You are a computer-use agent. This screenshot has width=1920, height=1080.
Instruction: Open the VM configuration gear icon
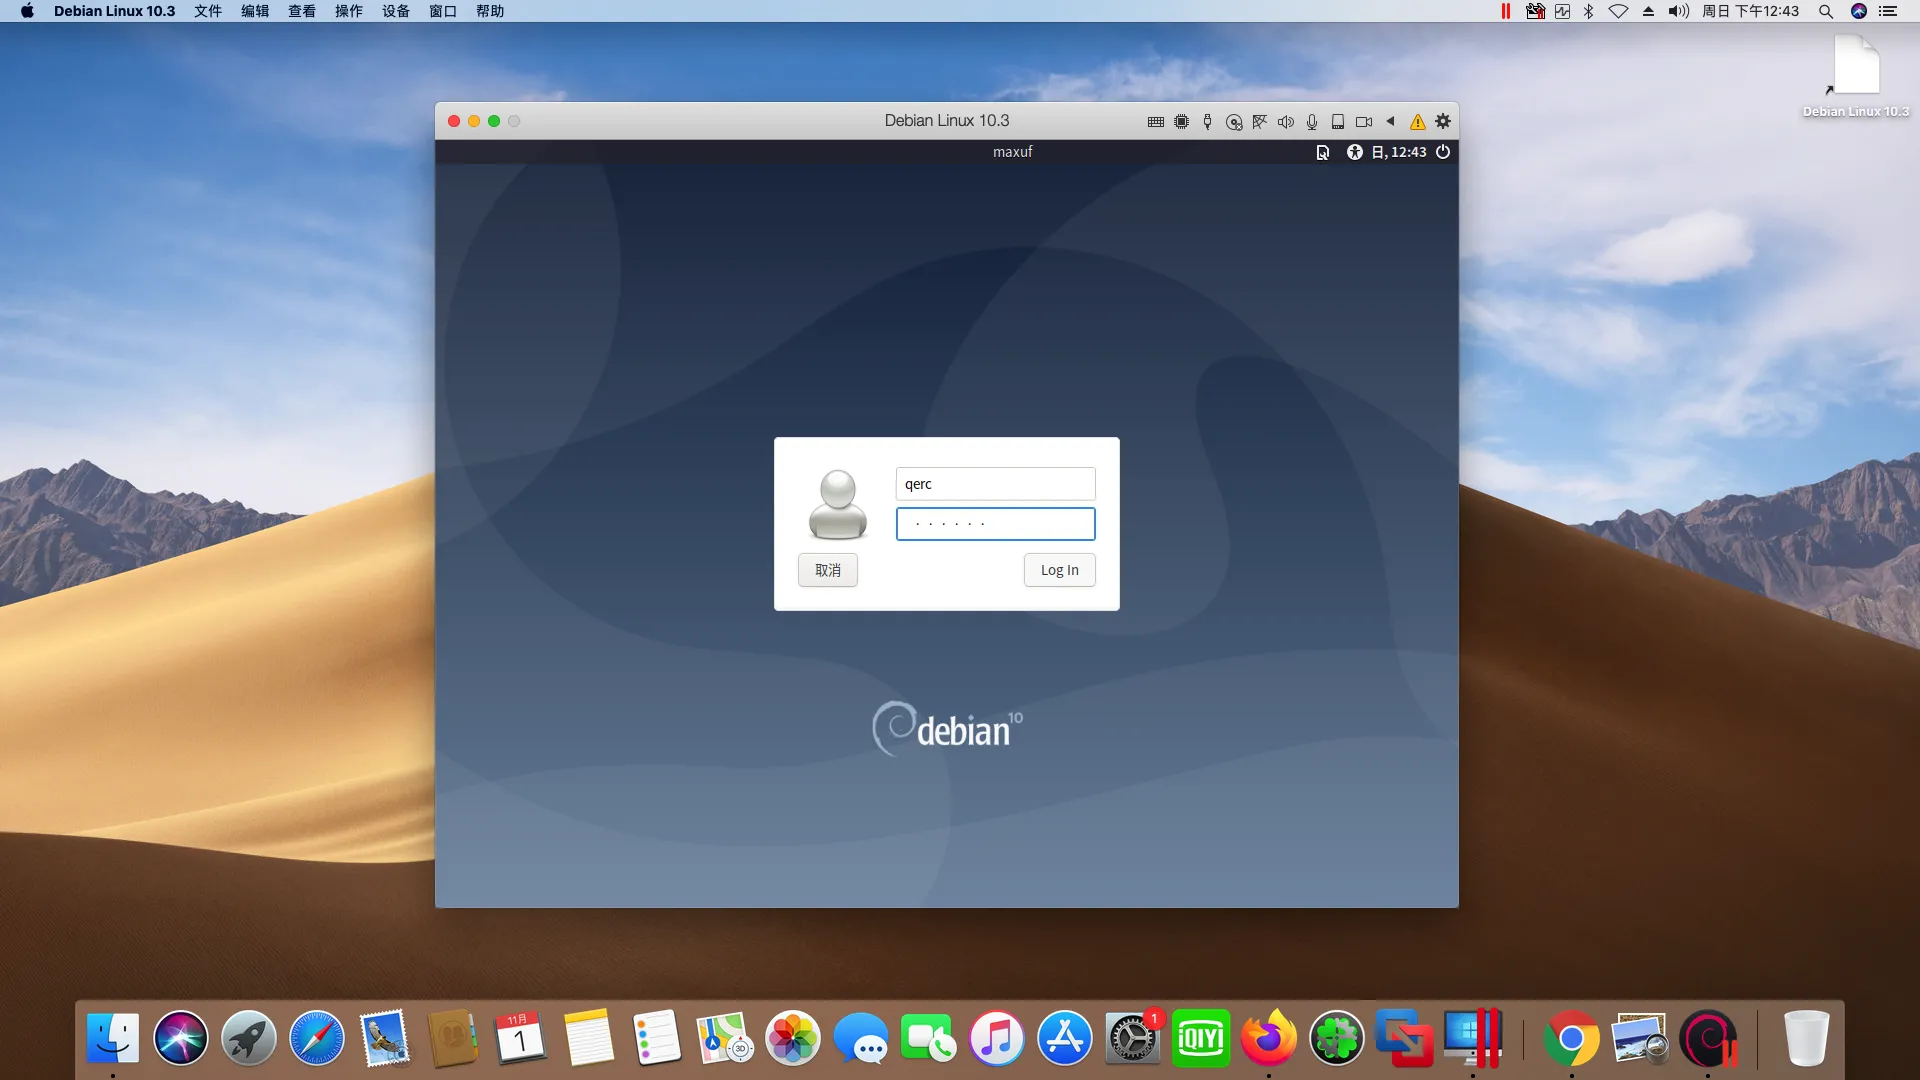click(x=1443, y=121)
